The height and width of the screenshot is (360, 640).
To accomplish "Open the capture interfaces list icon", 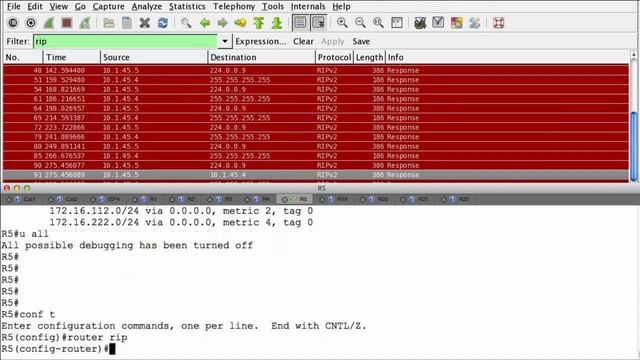I will pos(13,23).
